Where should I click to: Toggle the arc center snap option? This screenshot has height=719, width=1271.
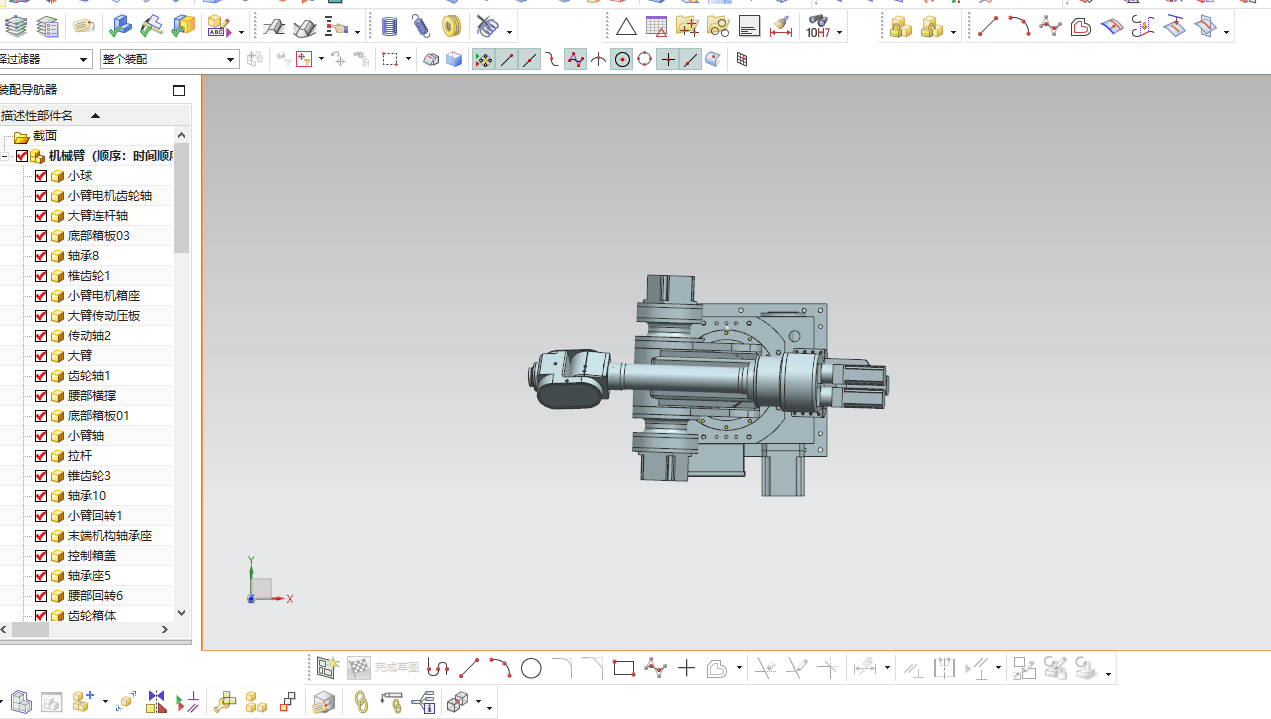click(x=622, y=60)
